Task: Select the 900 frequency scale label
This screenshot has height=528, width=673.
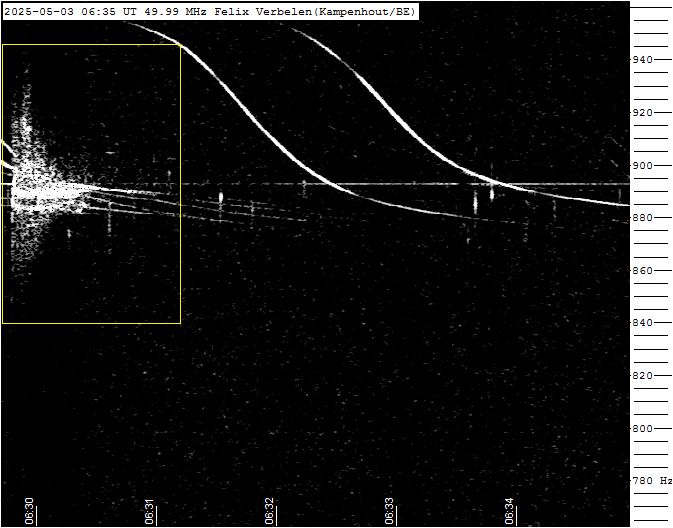Action: coord(642,165)
